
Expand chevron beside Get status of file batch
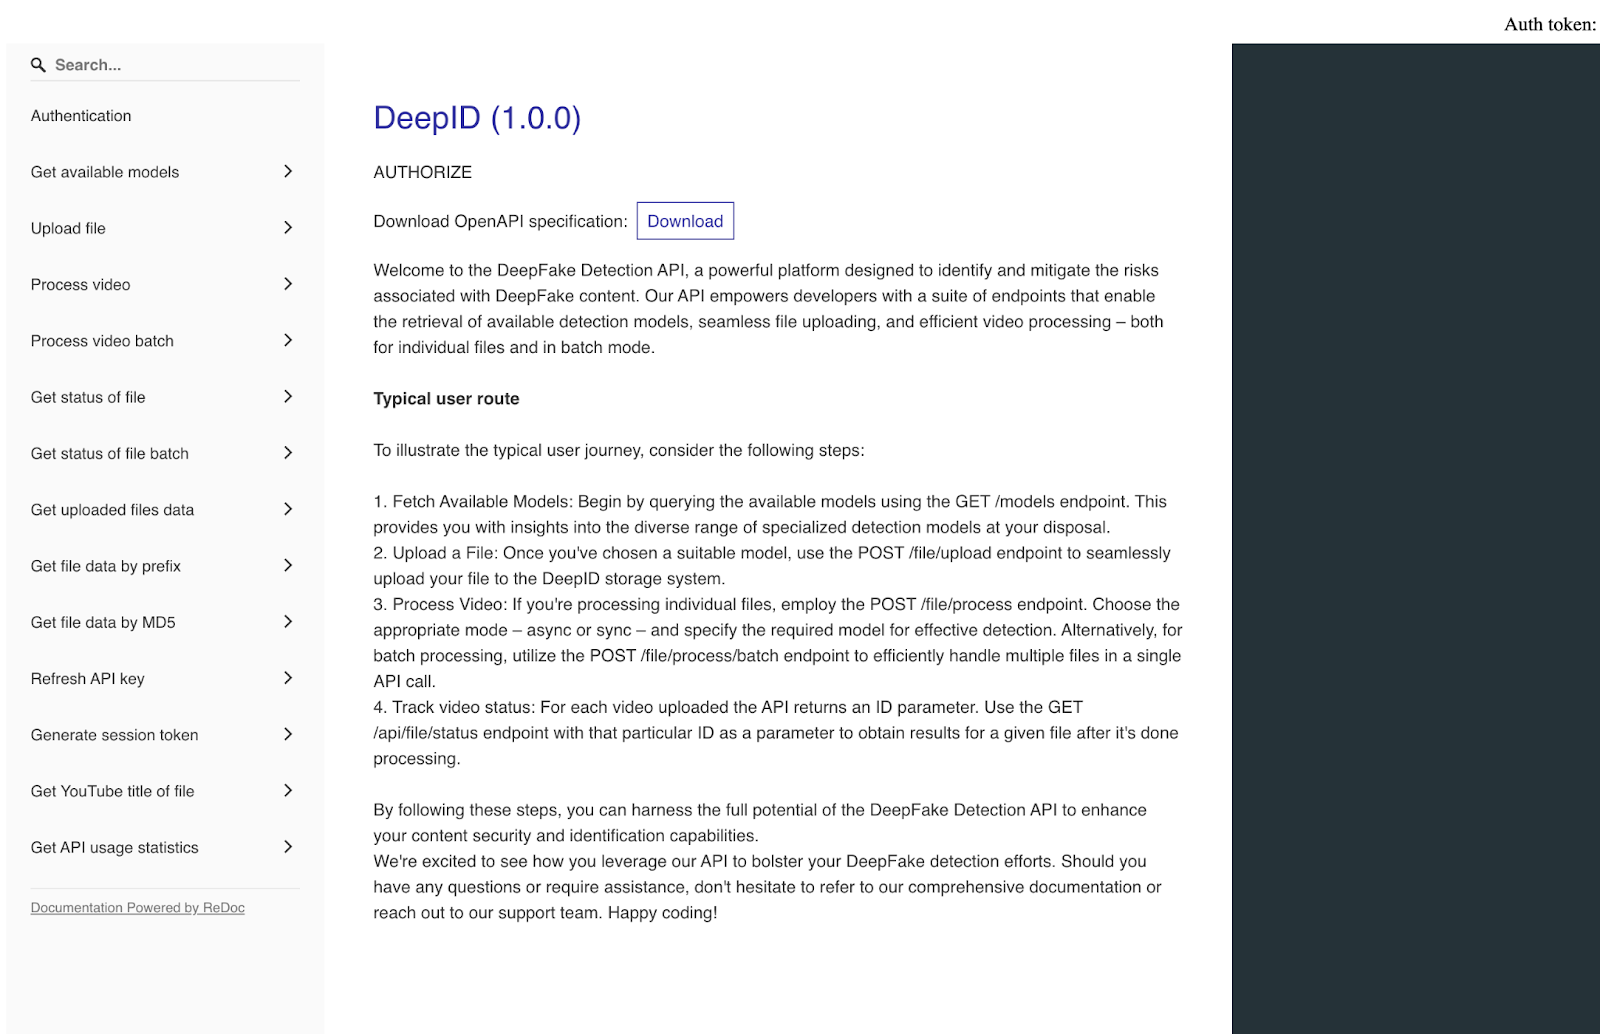(288, 453)
